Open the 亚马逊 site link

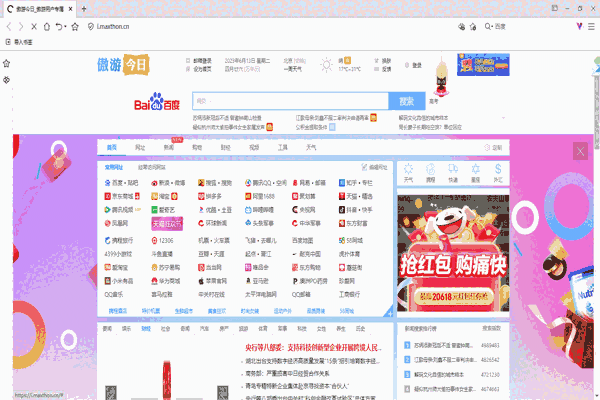coord(256,281)
